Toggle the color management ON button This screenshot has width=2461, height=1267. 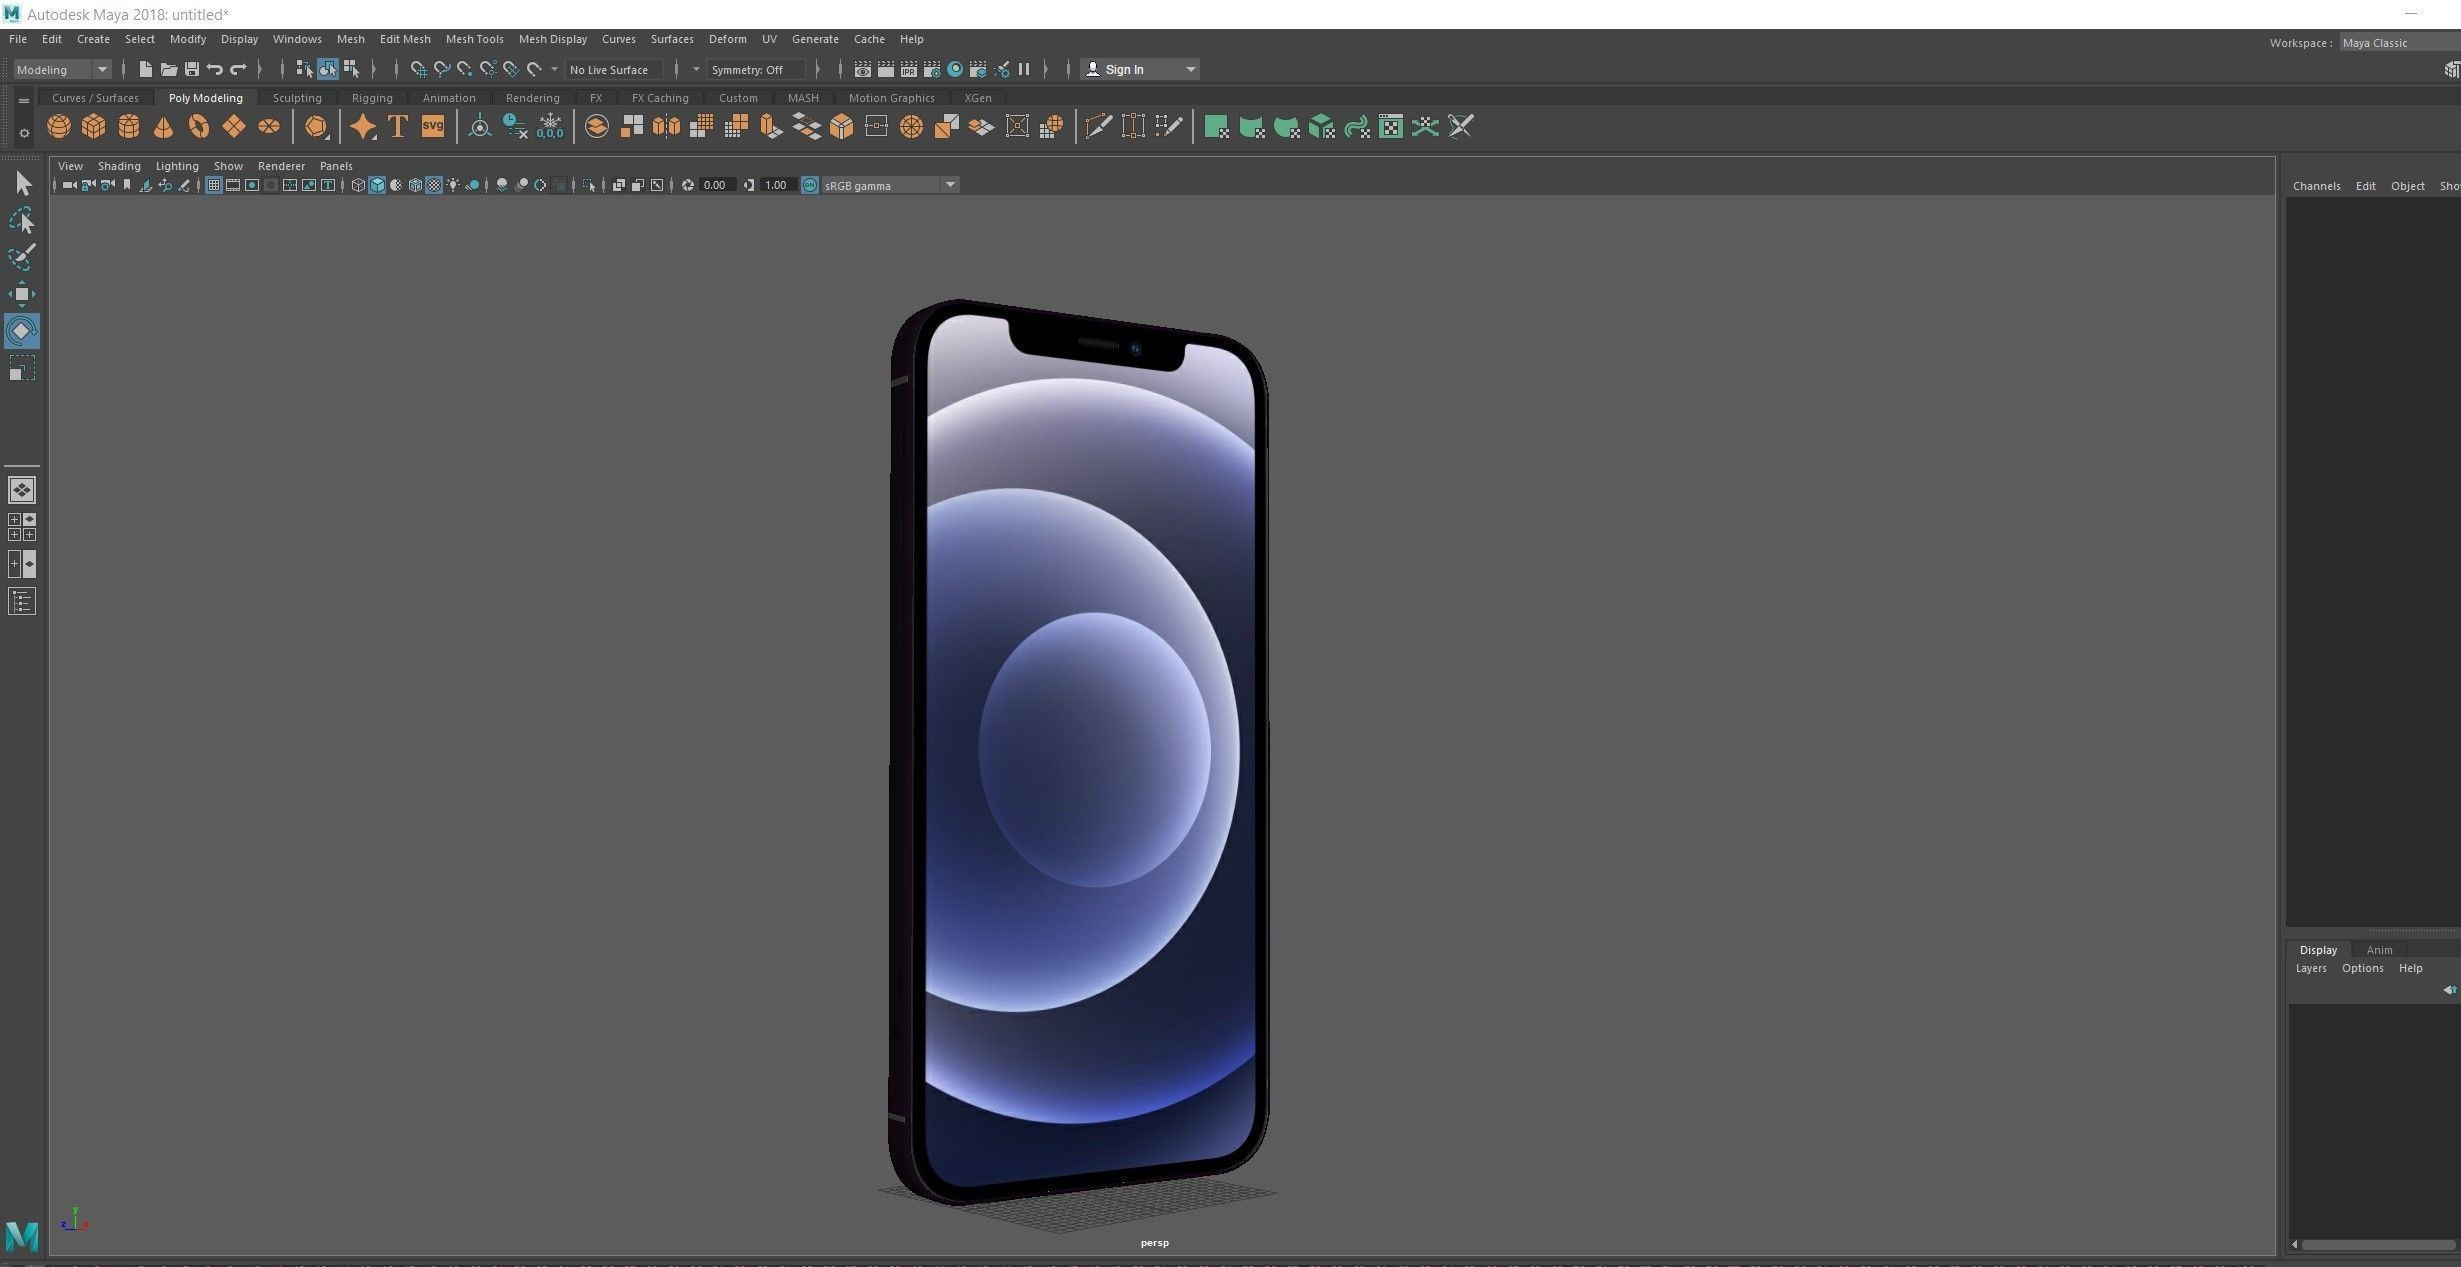(x=810, y=185)
